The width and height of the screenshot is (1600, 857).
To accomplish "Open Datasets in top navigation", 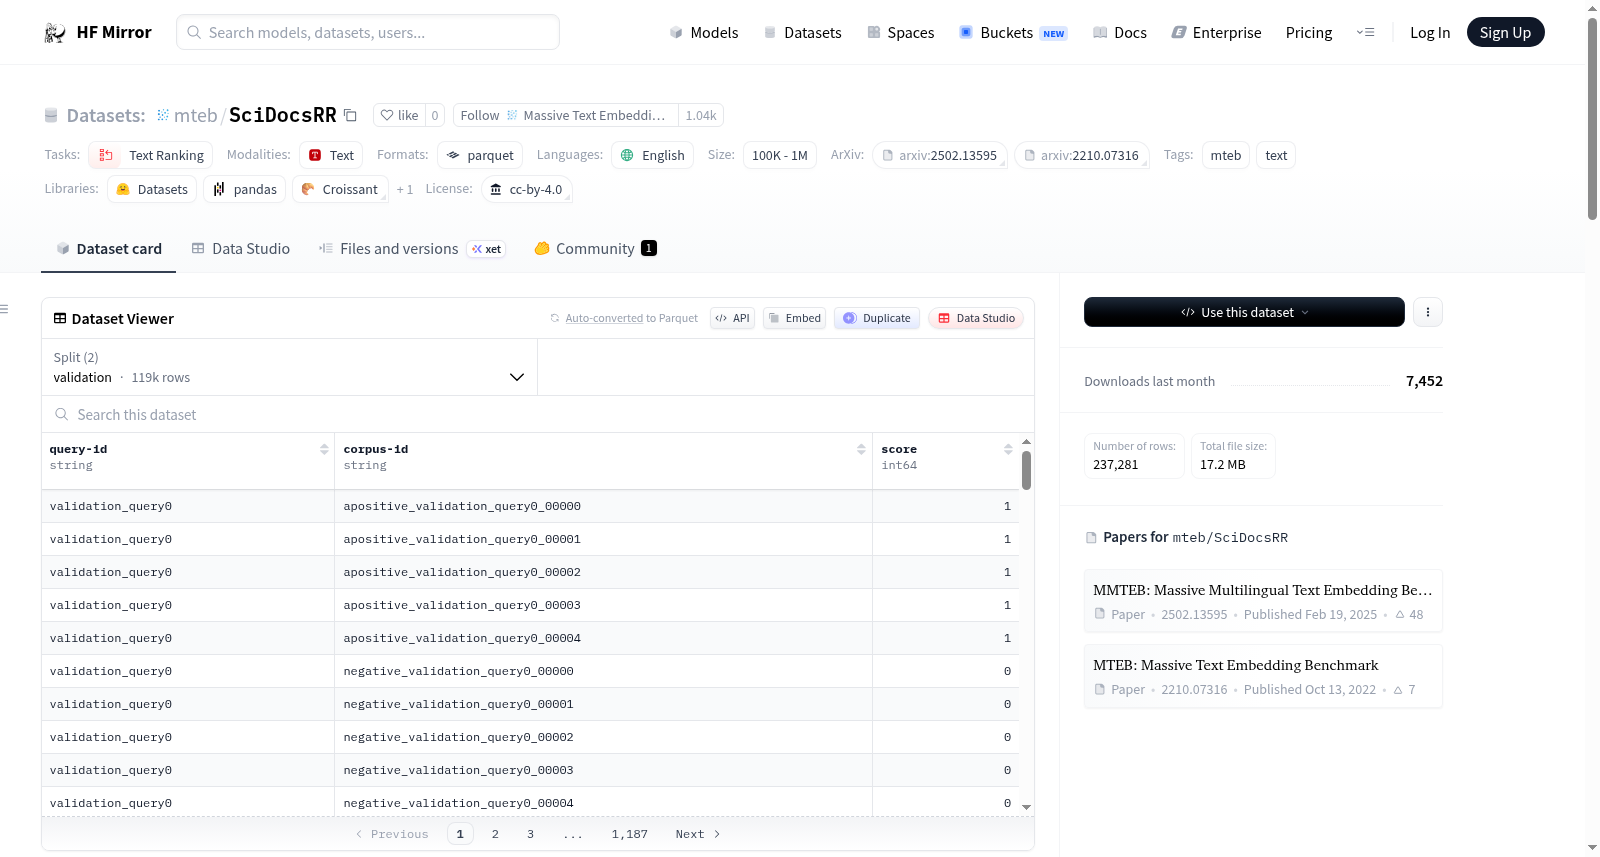I will click(802, 33).
